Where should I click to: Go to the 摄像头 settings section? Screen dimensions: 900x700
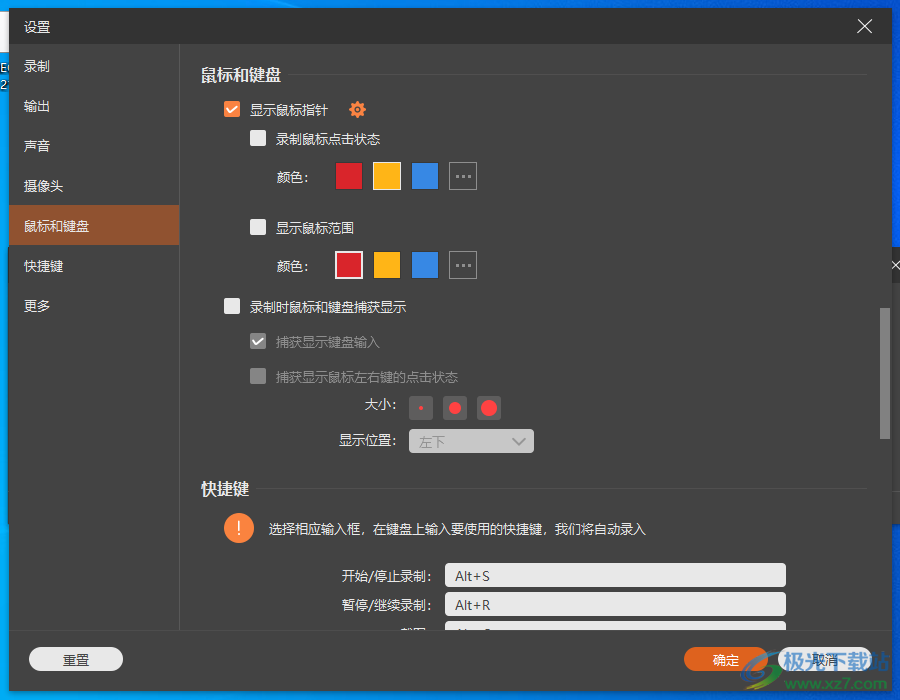pos(94,186)
